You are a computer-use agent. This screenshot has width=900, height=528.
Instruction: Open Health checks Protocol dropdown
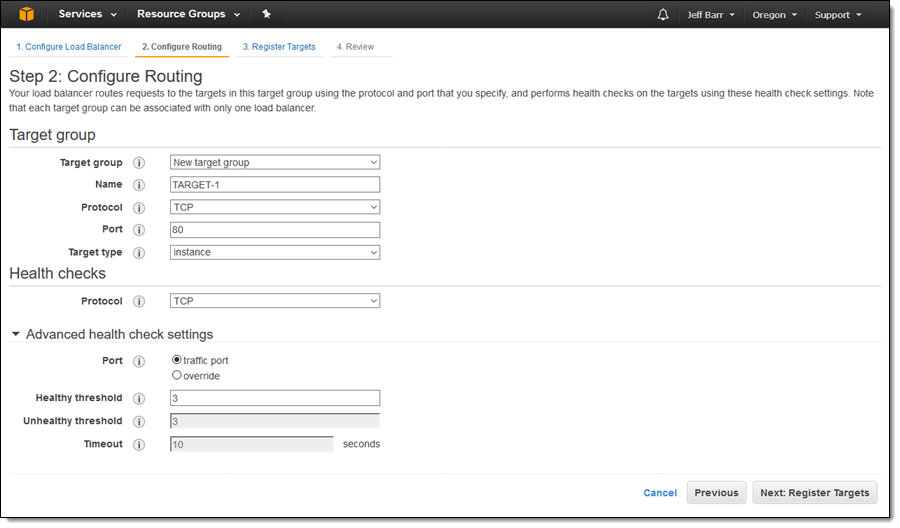(x=275, y=301)
